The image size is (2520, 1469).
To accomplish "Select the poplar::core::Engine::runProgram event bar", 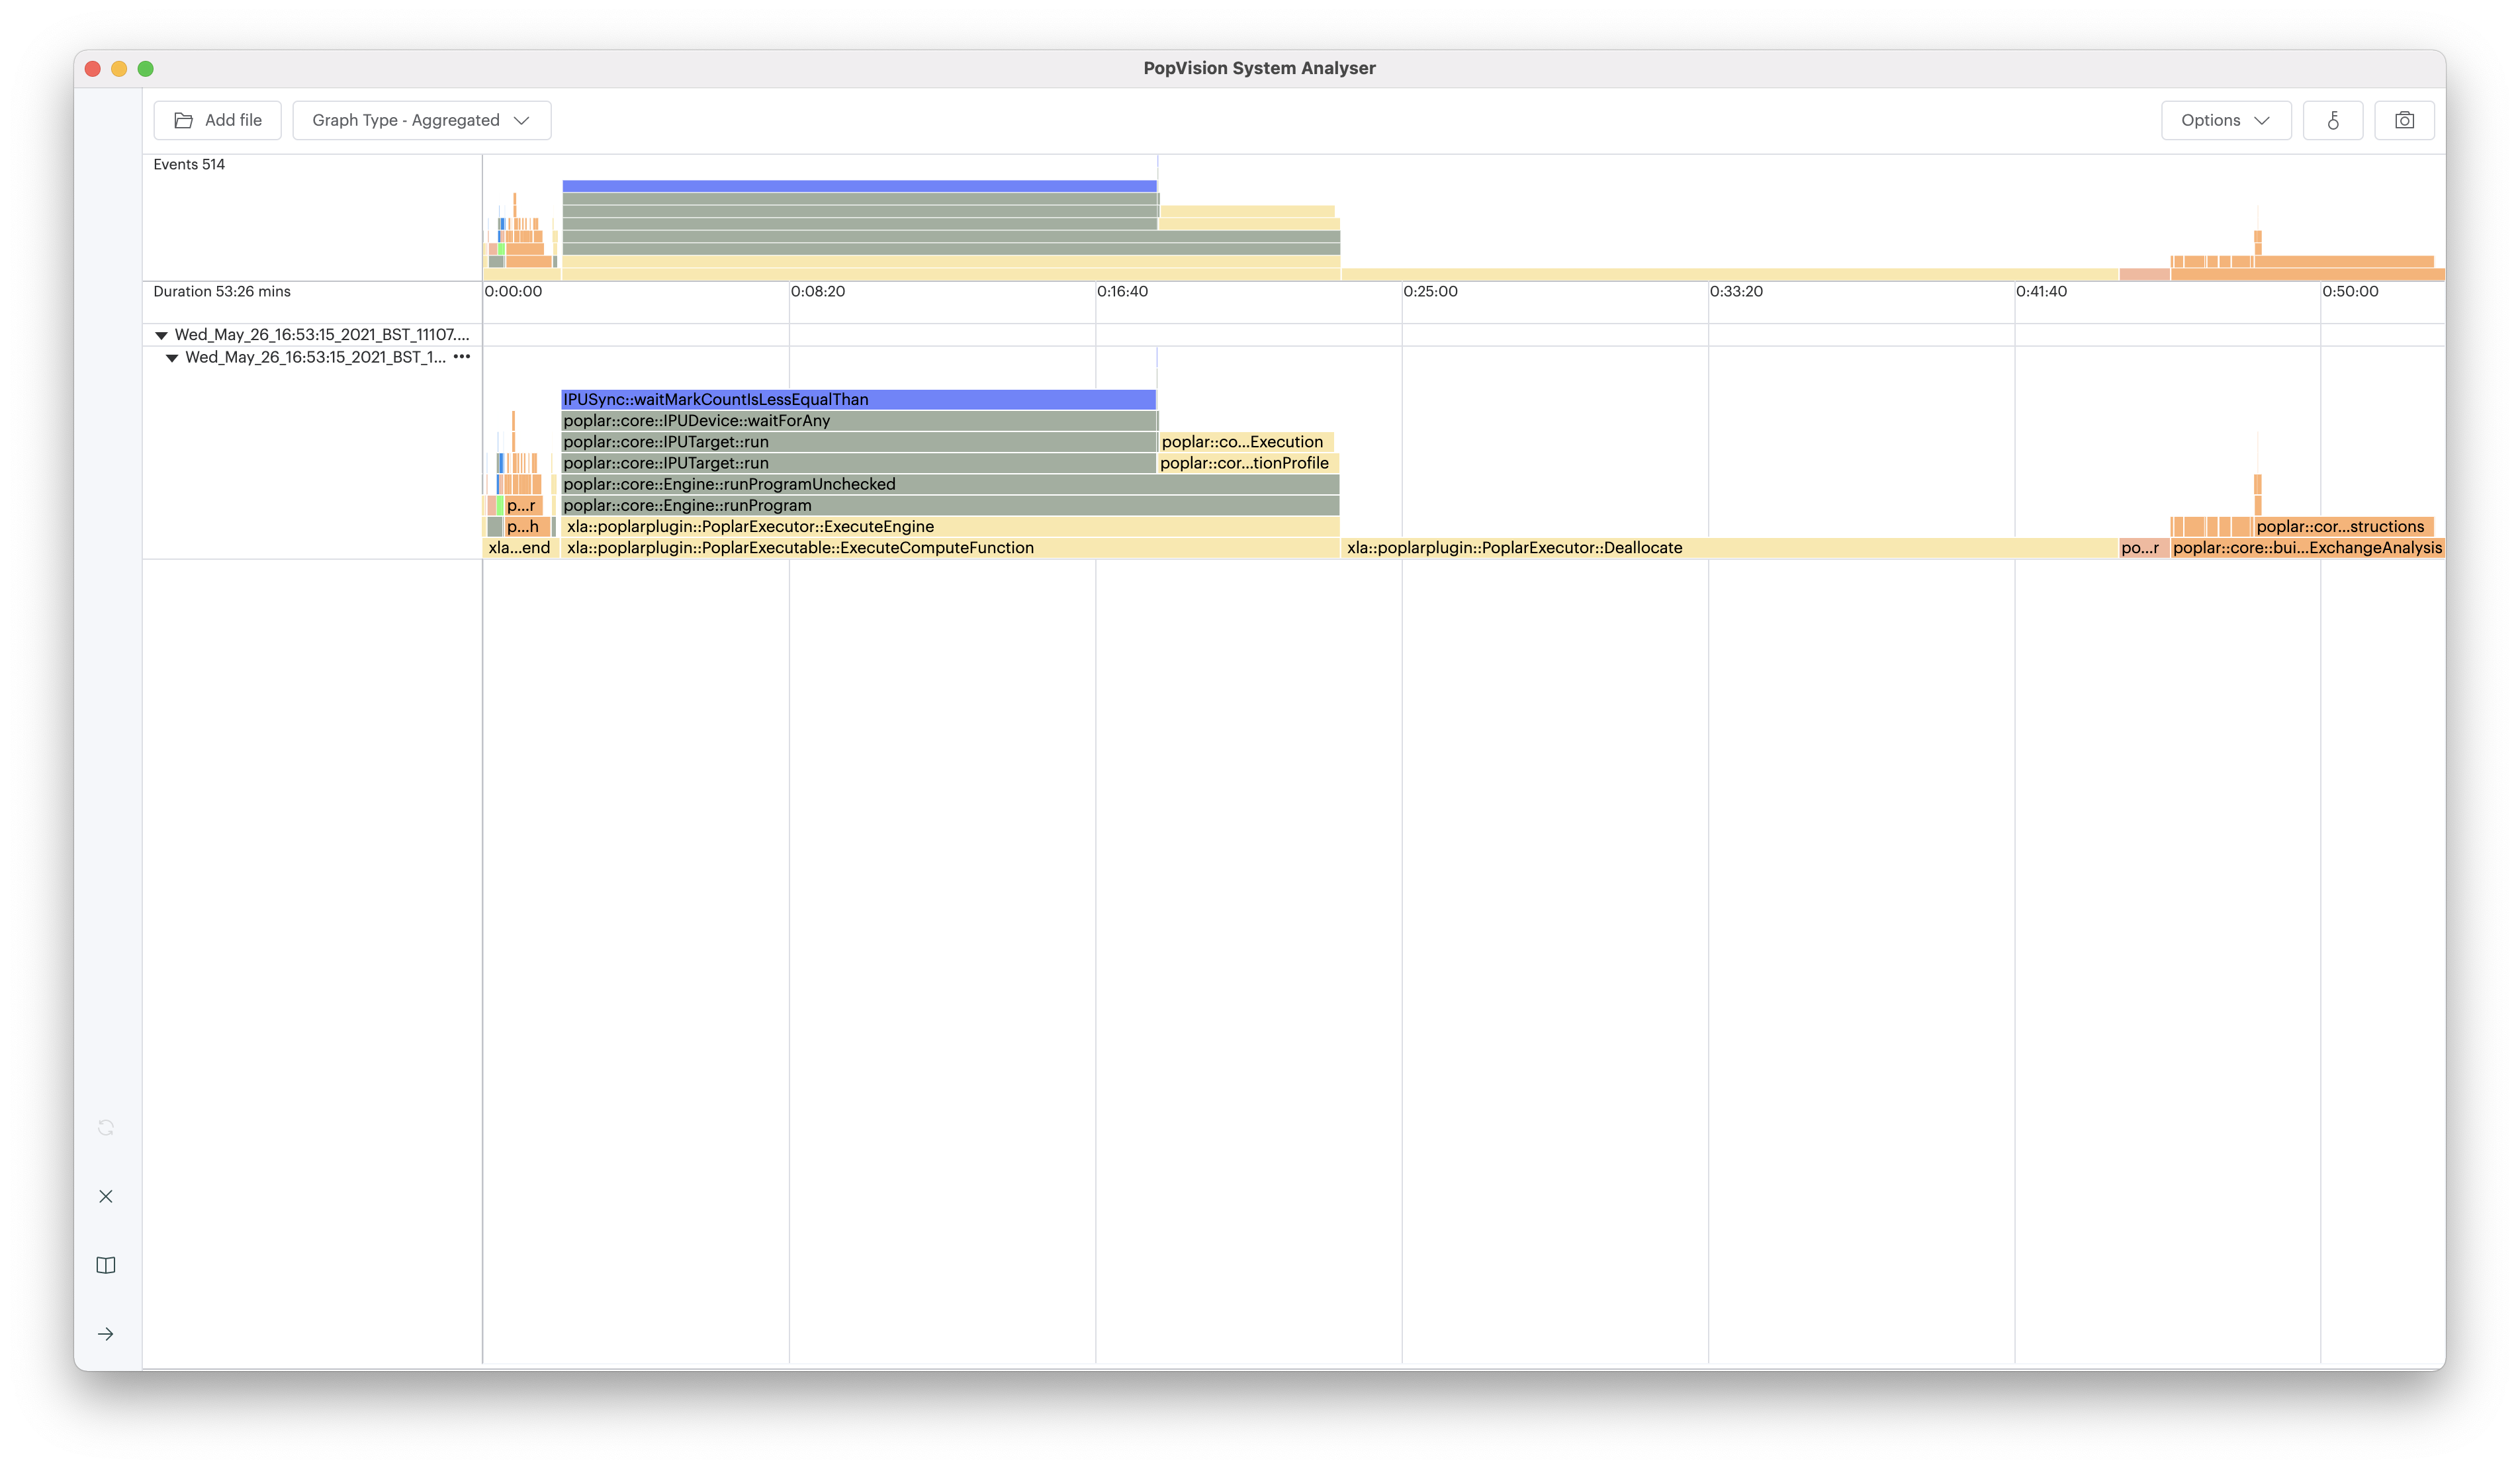I will [690, 505].
